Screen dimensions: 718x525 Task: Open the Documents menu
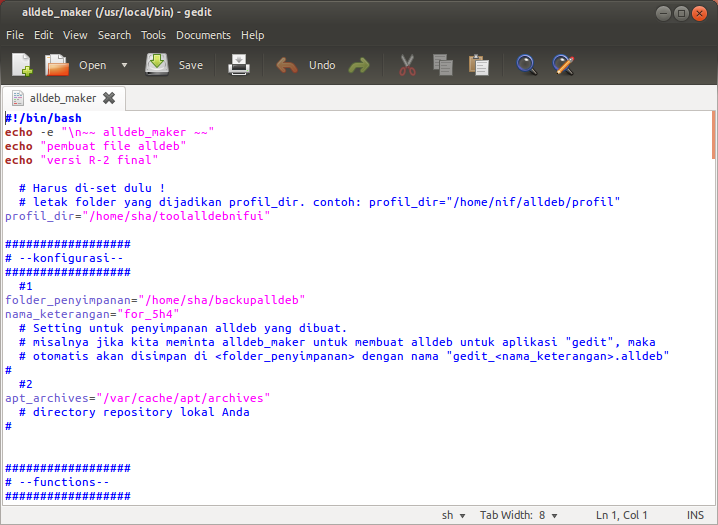(x=203, y=35)
